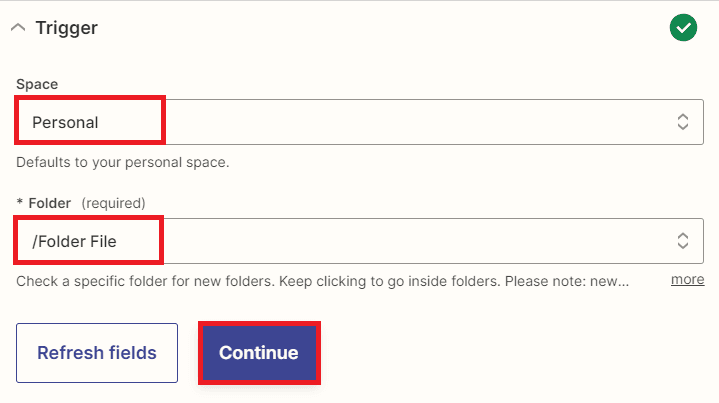
Task: Click the "(required)" text beside Folder
Action: [113, 203]
